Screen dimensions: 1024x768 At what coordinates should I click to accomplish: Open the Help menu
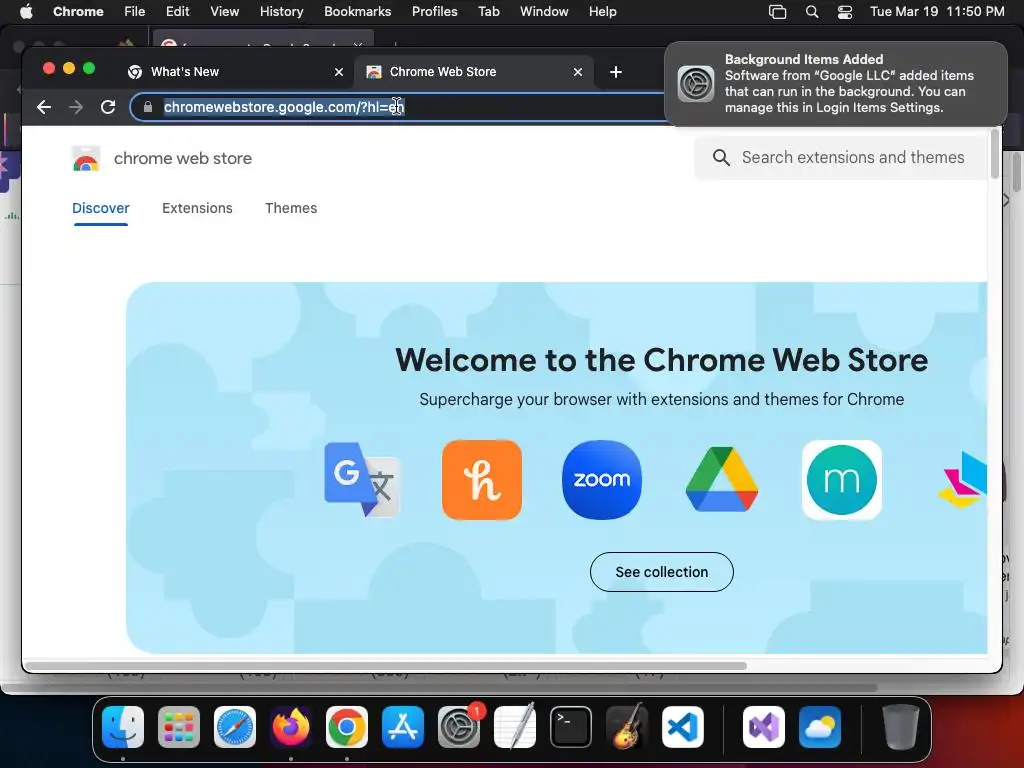[602, 12]
